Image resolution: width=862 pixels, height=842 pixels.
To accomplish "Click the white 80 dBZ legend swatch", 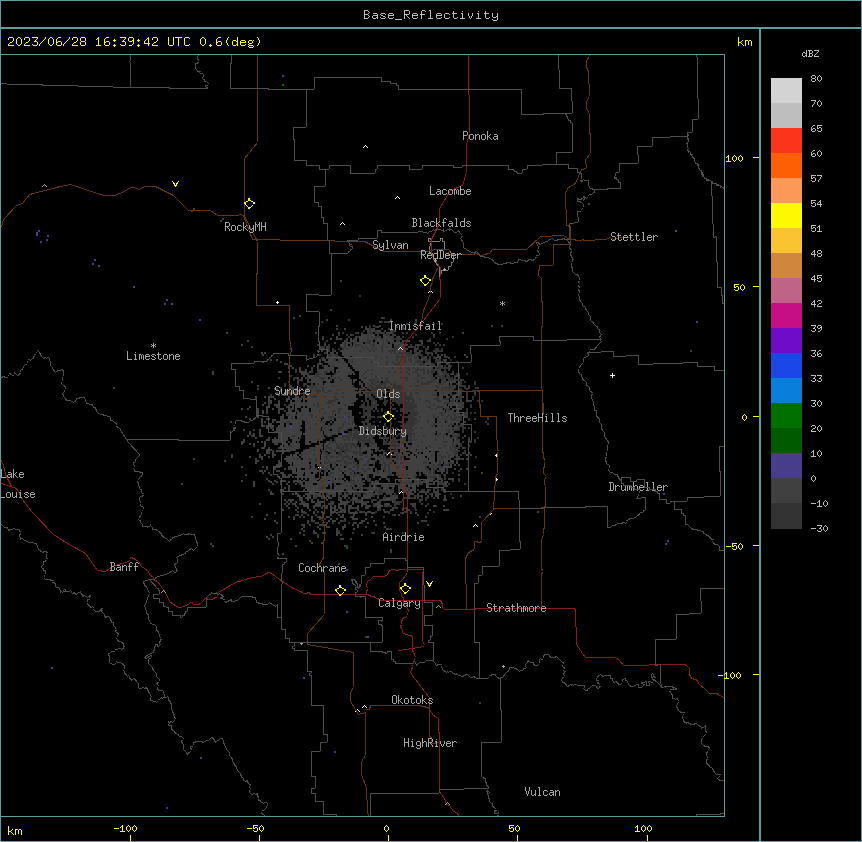I will pos(786,90).
